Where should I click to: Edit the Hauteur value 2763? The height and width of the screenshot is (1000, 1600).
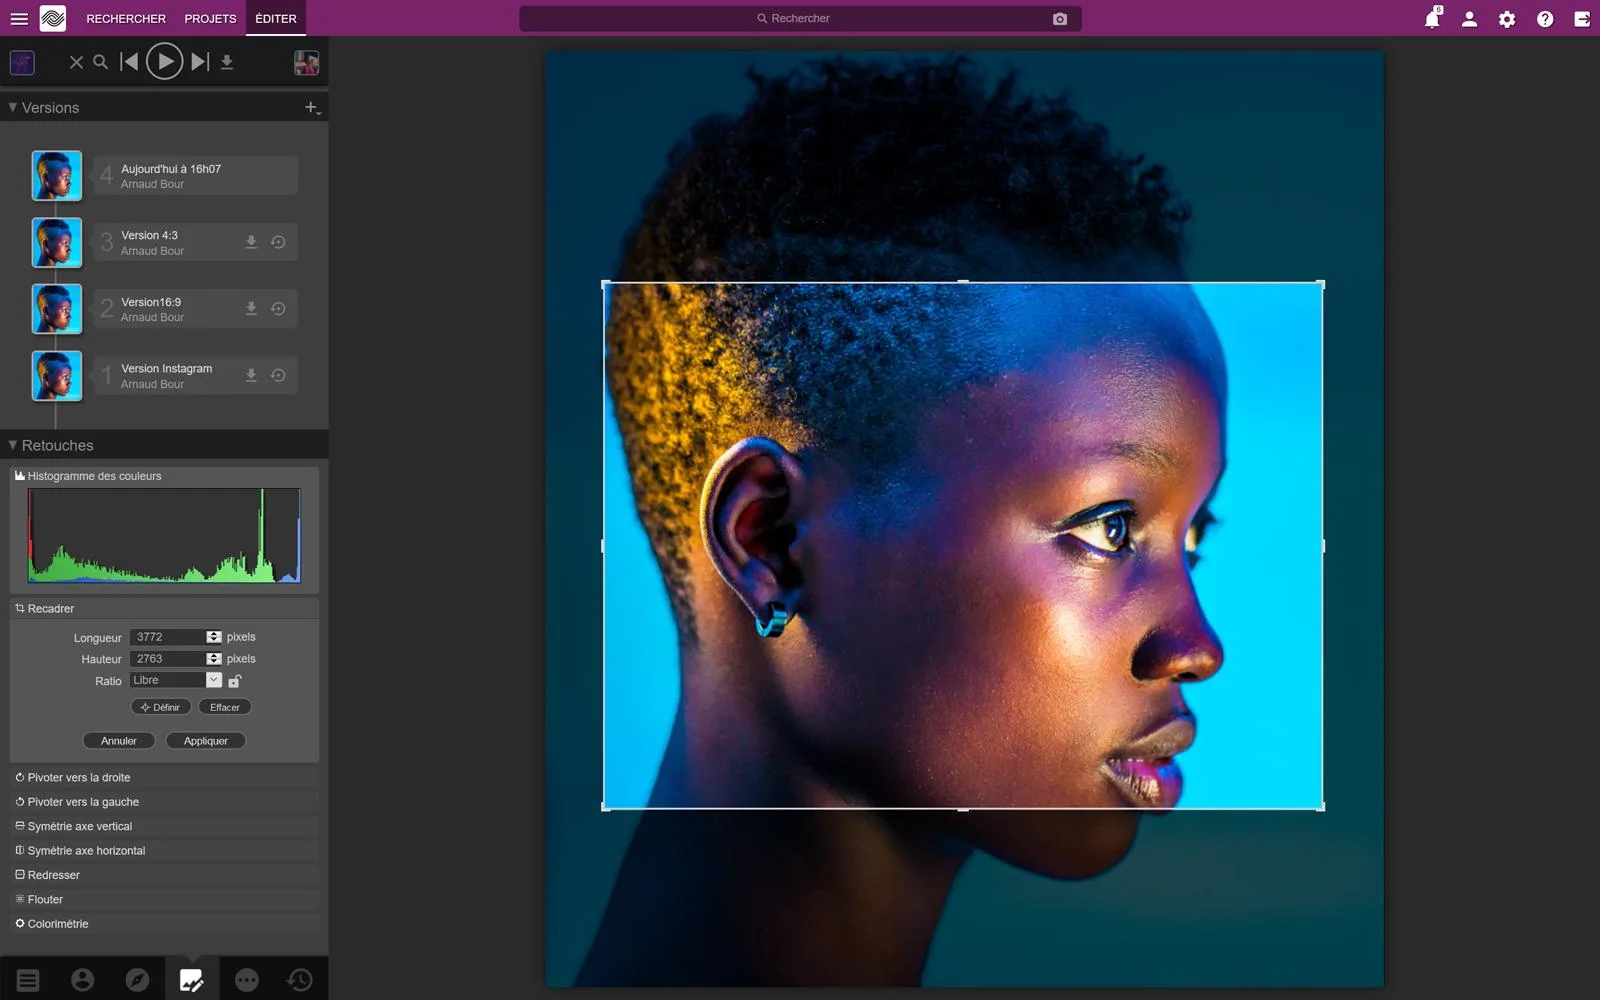tap(167, 659)
